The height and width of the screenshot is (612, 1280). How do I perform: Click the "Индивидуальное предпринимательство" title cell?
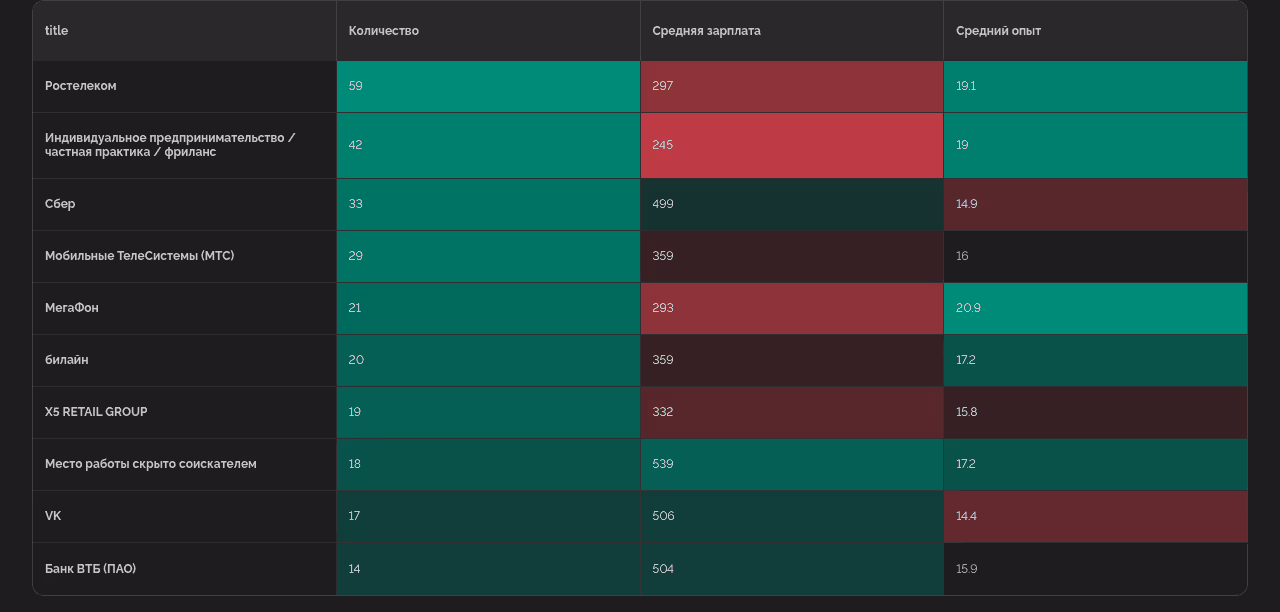[170, 145]
